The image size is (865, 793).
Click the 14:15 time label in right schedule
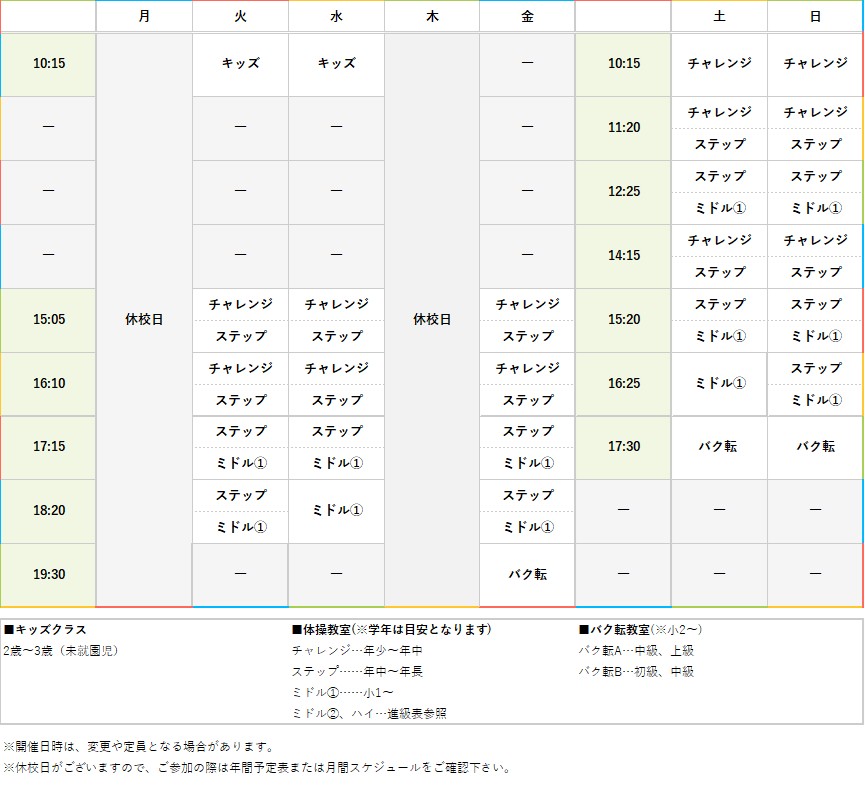[622, 256]
